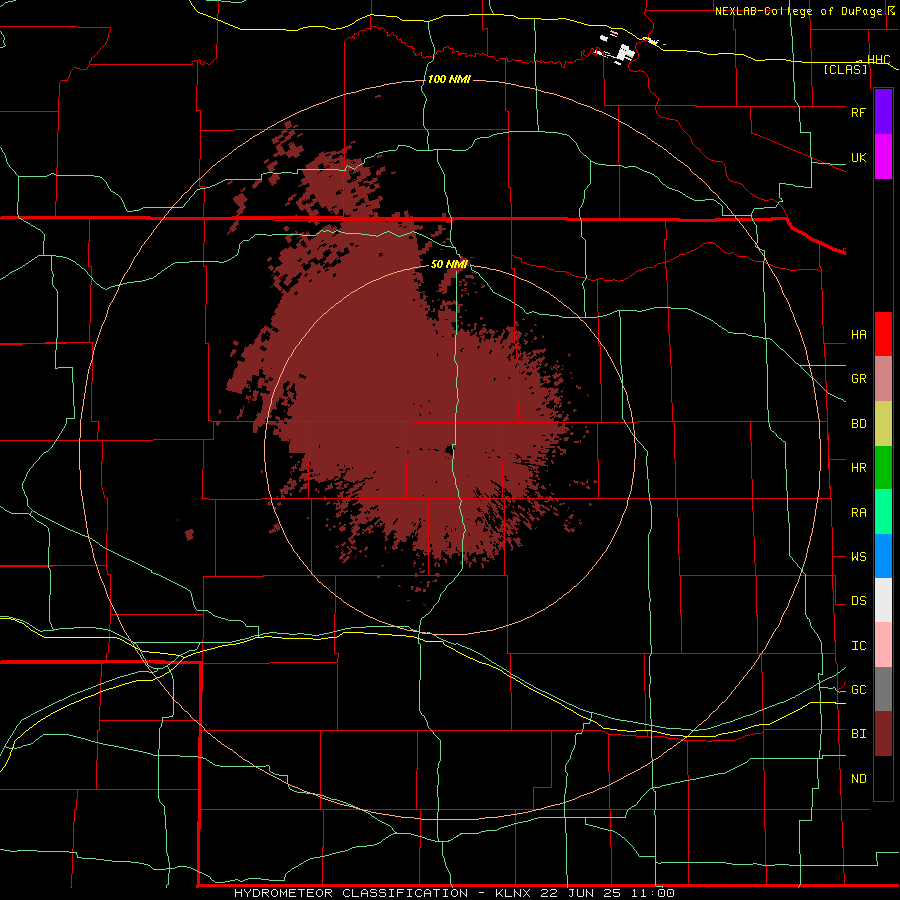Click the DS white legend swatch
The height and width of the screenshot is (900, 900).
(x=883, y=600)
